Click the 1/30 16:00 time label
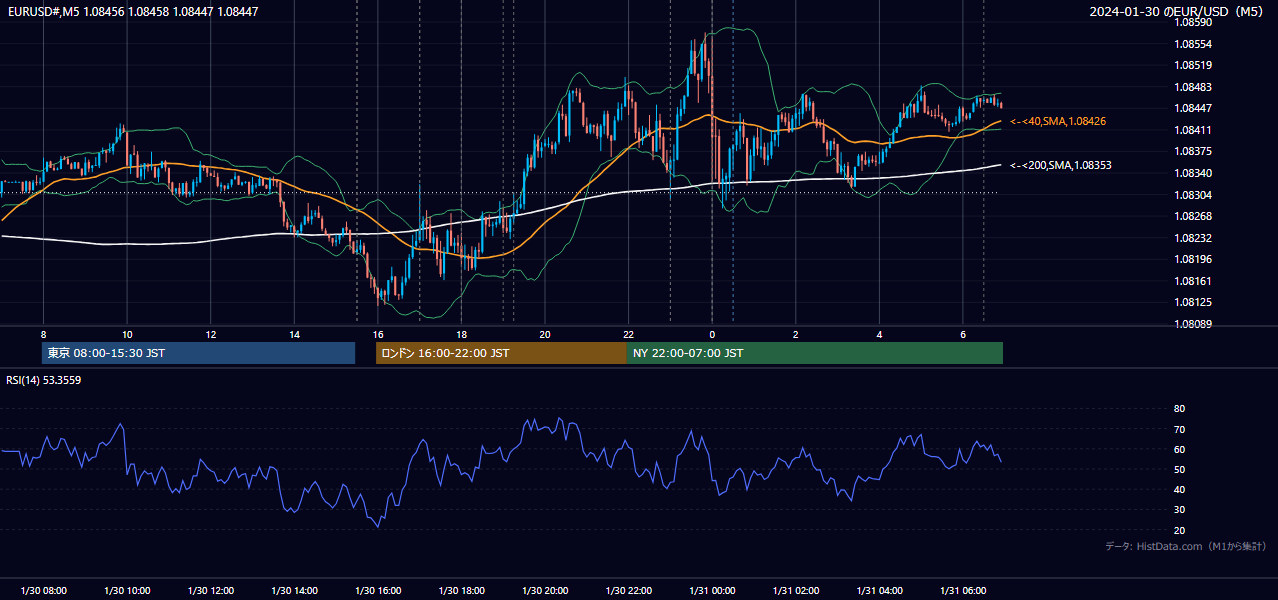This screenshot has height=600, width=1278. [378, 591]
